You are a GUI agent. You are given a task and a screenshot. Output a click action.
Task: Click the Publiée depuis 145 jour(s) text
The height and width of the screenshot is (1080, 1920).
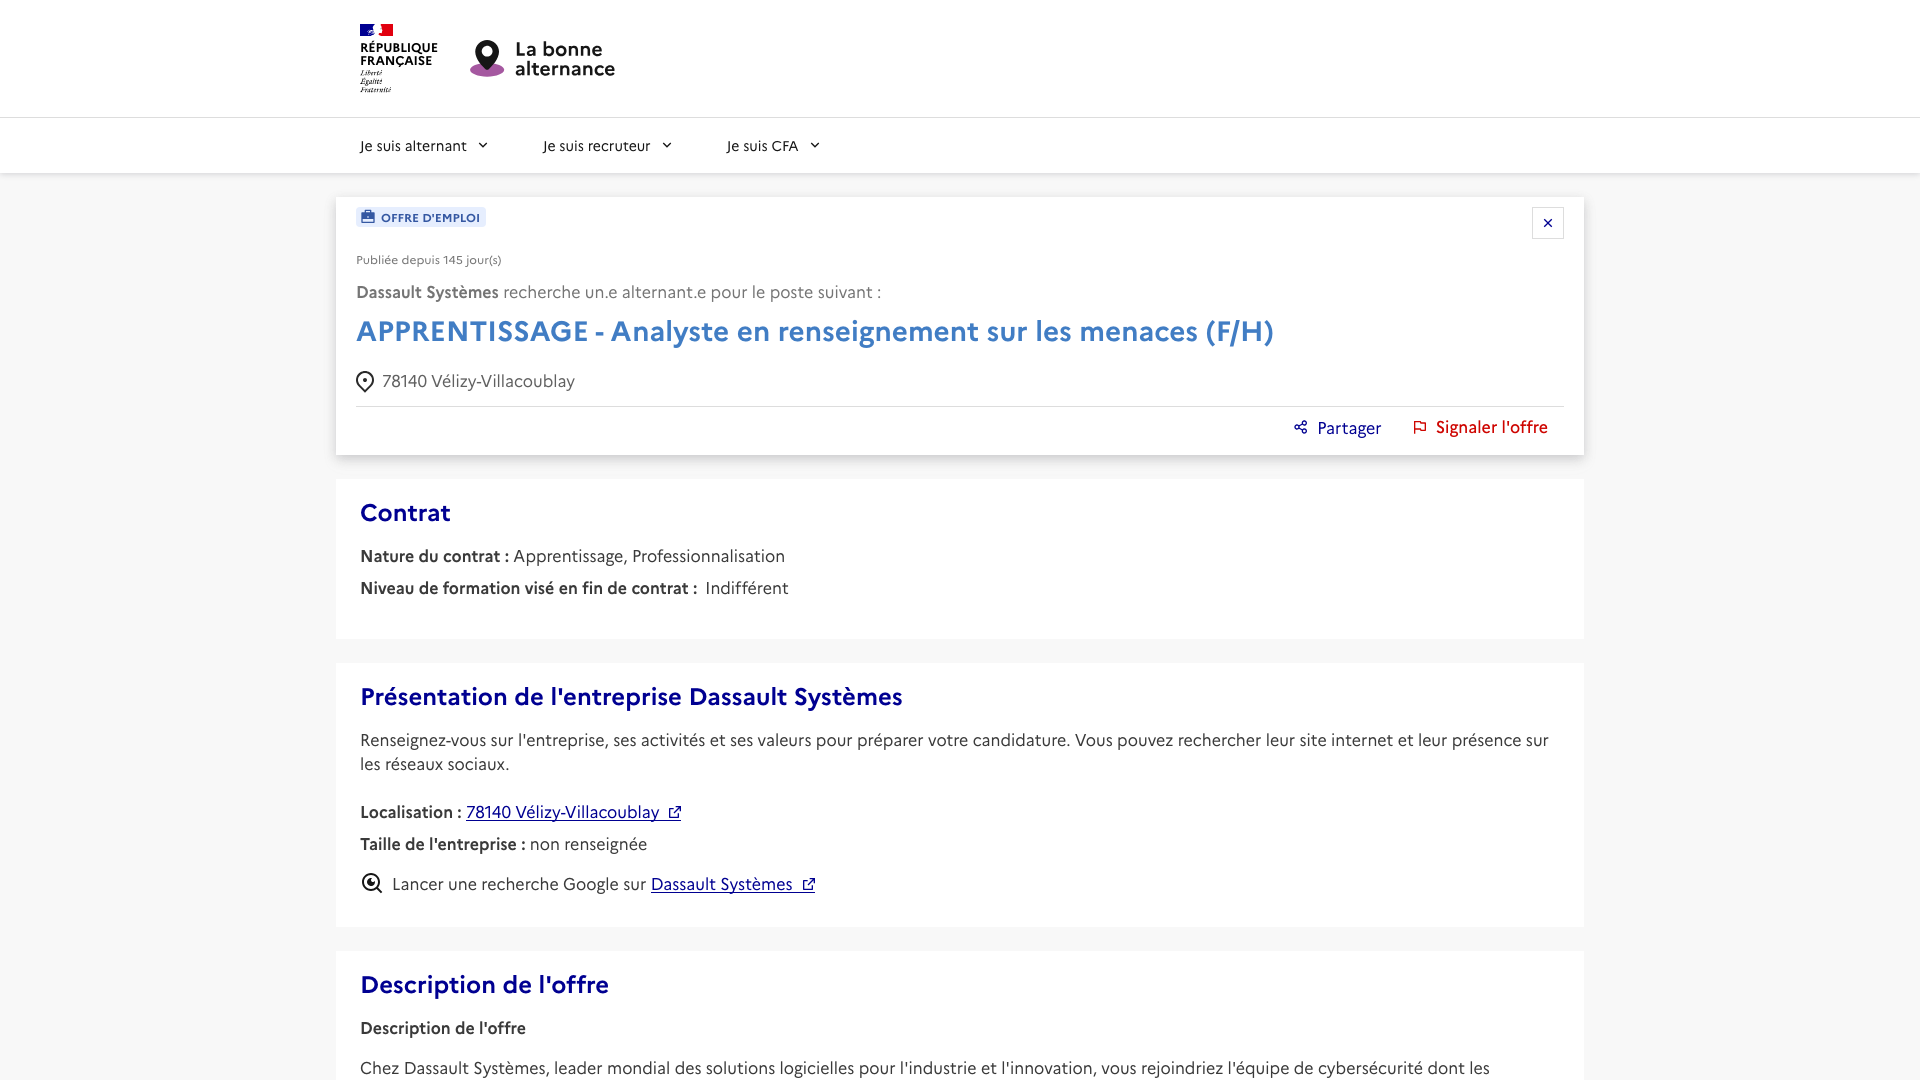[428, 260]
